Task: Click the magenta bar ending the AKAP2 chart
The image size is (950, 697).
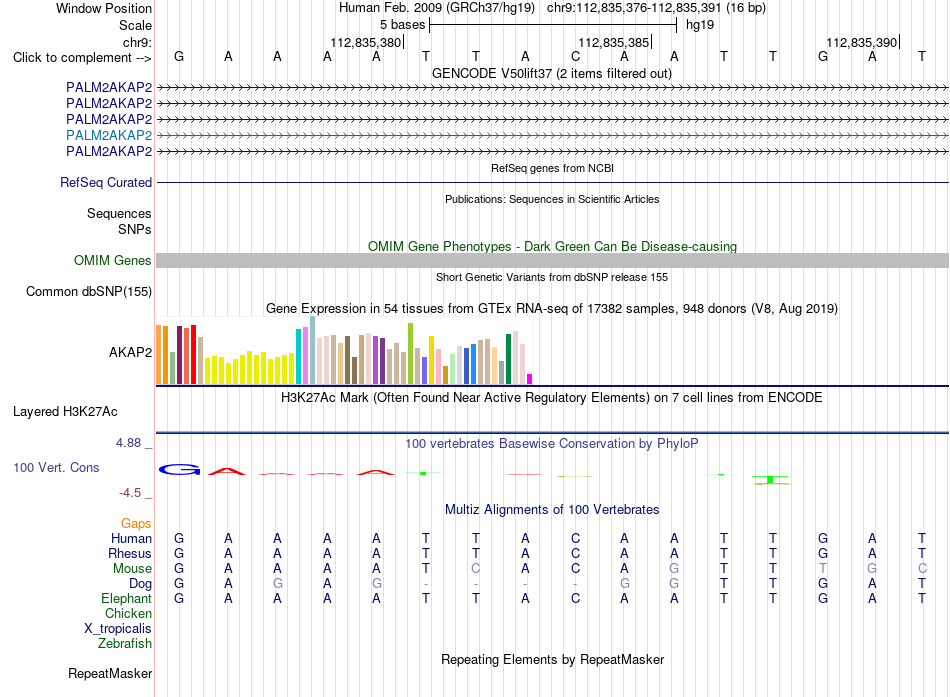Action: click(530, 379)
